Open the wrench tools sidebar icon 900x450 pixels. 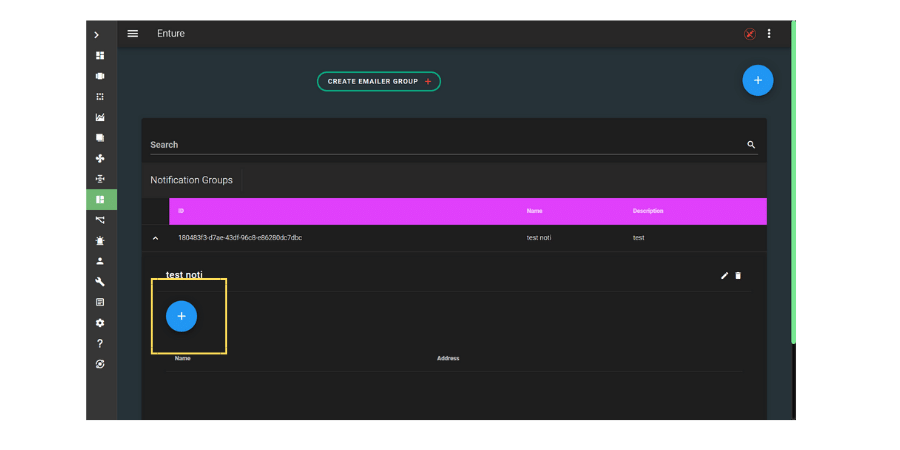click(x=100, y=282)
